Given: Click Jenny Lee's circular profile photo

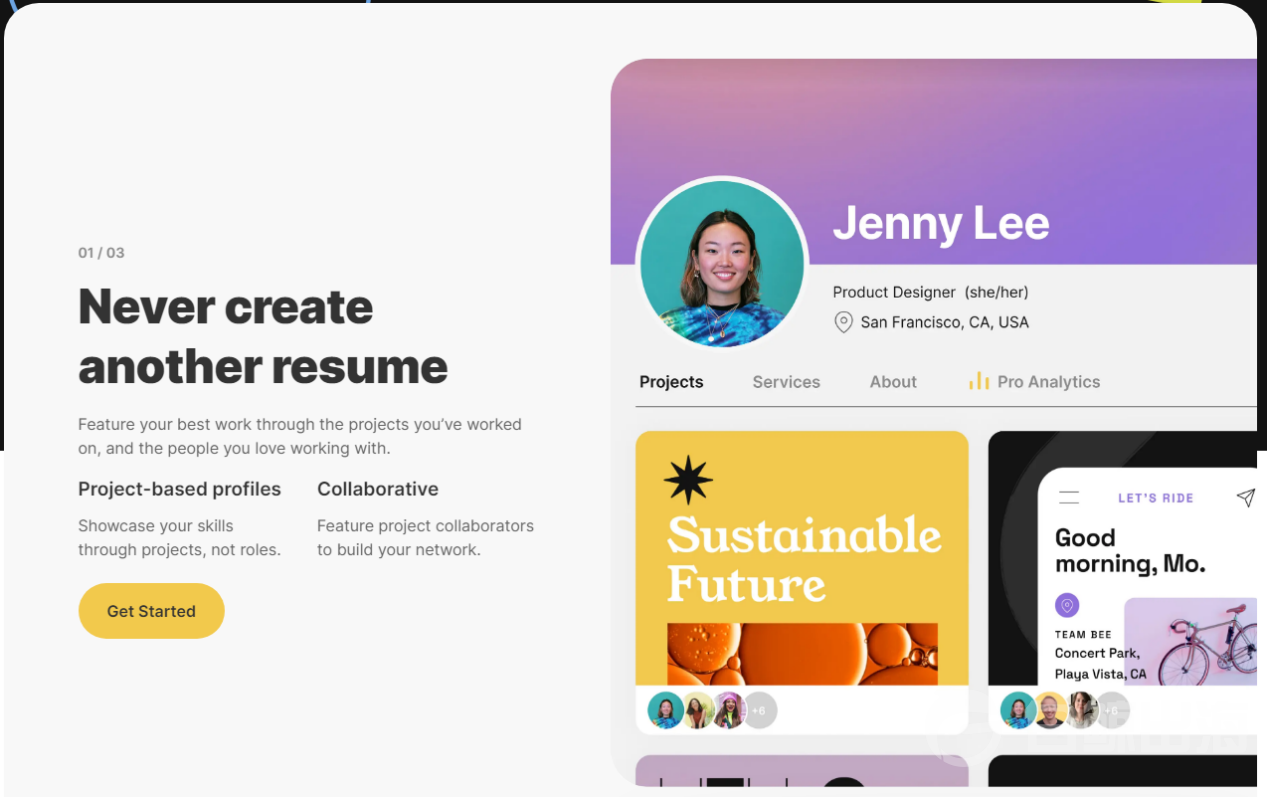Looking at the screenshot, I should coord(721,264).
